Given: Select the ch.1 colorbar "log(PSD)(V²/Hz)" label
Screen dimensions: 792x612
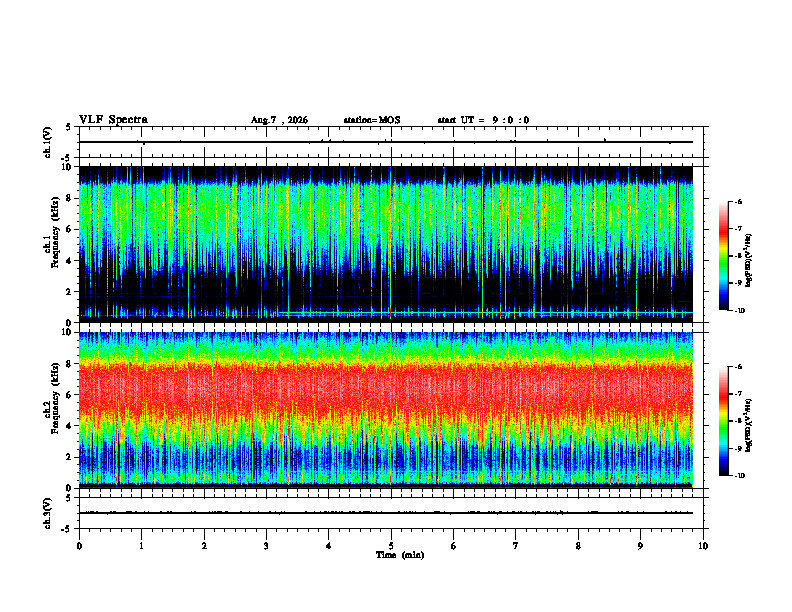Looking at the screenshot, I should point(749,261).
